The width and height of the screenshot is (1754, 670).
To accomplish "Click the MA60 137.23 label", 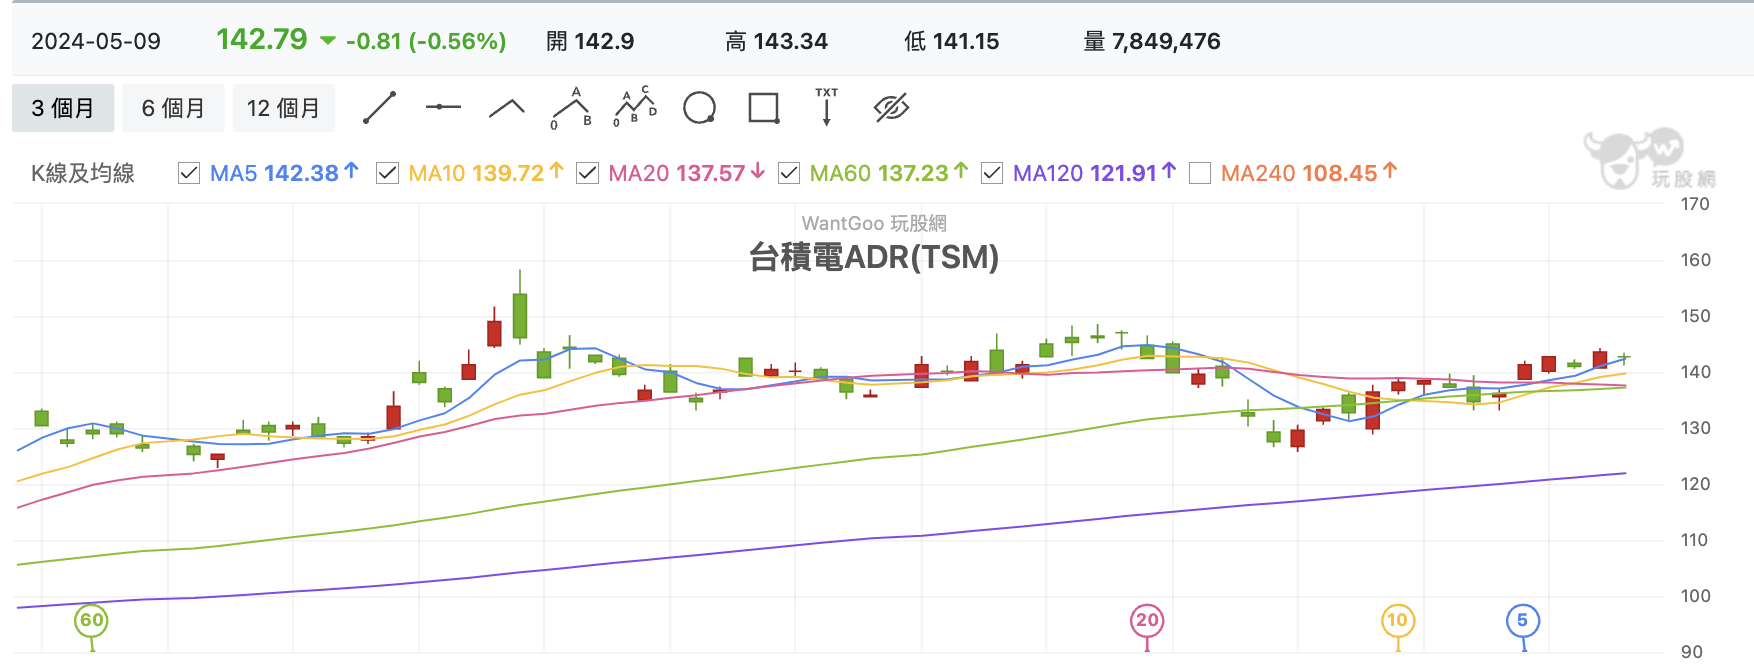I will coord(889,173).
